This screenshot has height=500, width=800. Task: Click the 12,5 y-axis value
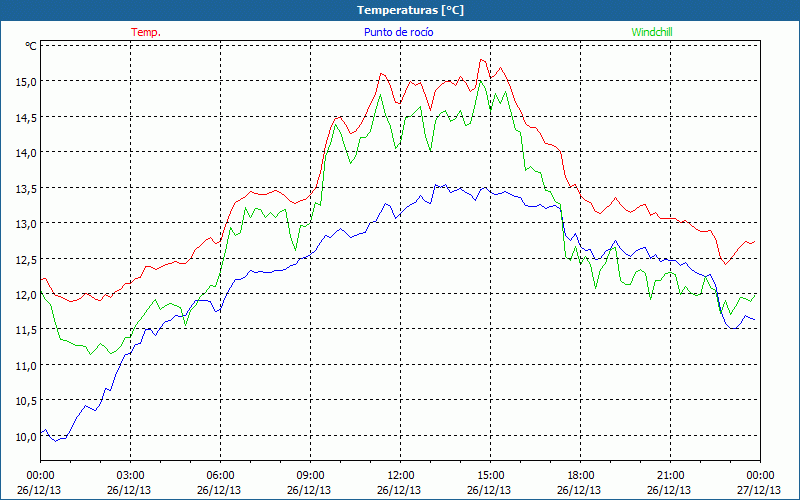(x=27, y=260)
